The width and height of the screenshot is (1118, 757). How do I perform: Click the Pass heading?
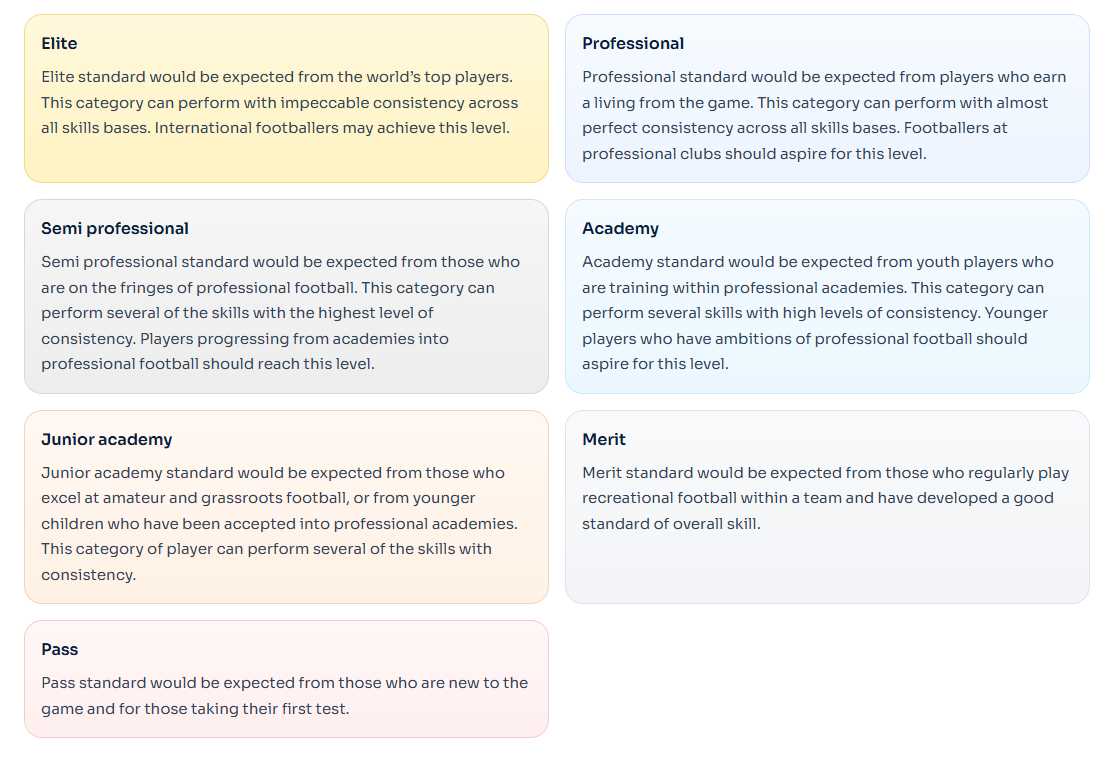point(60,649)
